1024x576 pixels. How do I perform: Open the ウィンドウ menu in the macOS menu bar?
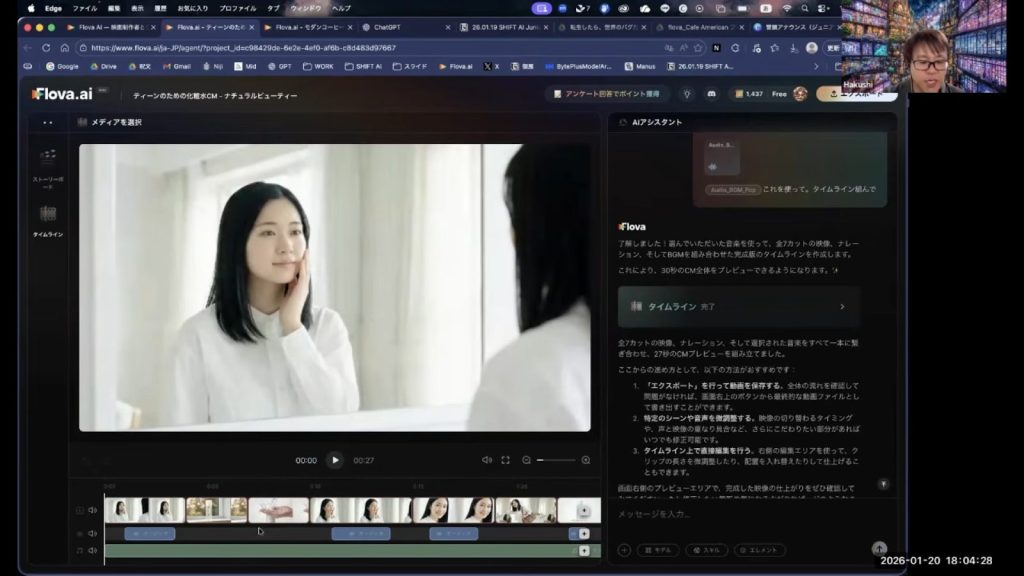point(306,8)
